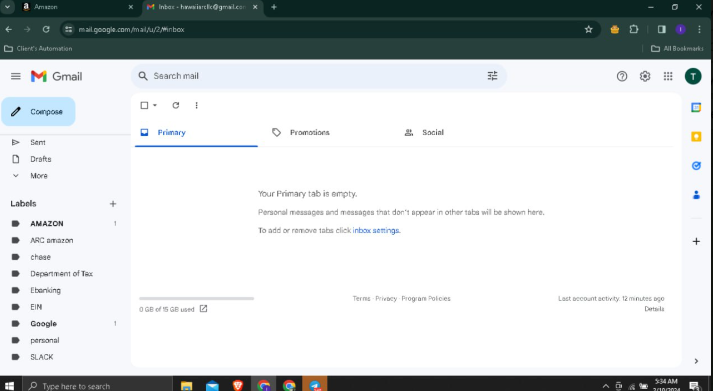Open Program Policies link
The height and width of the screenshot is (391, 713).
pos(426,299)
